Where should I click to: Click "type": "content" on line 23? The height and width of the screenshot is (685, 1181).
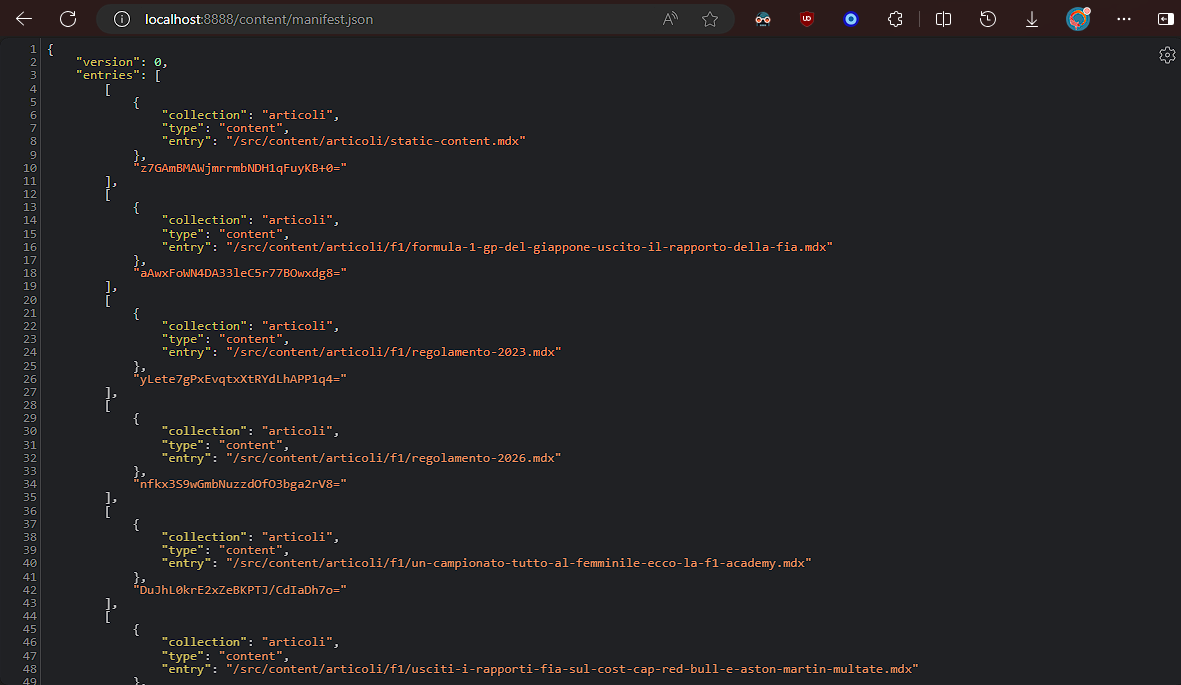(225, 339)
